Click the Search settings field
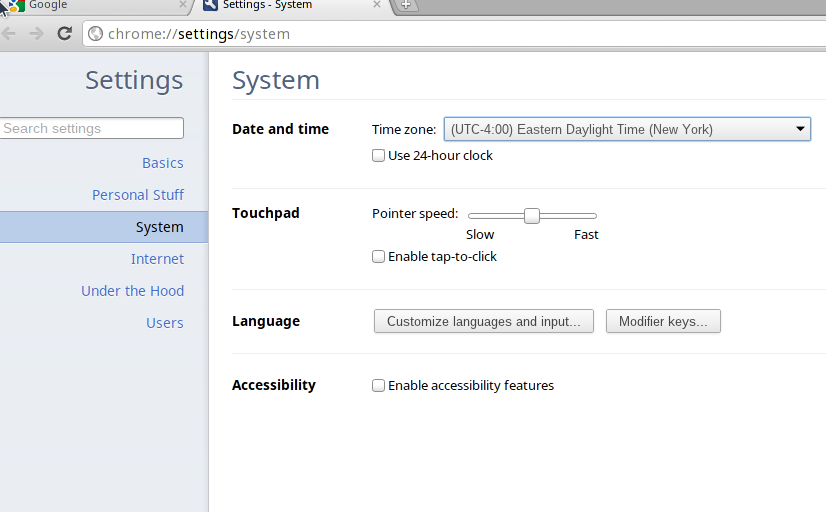This screenshot has height=512, width=826. (92, 128)
